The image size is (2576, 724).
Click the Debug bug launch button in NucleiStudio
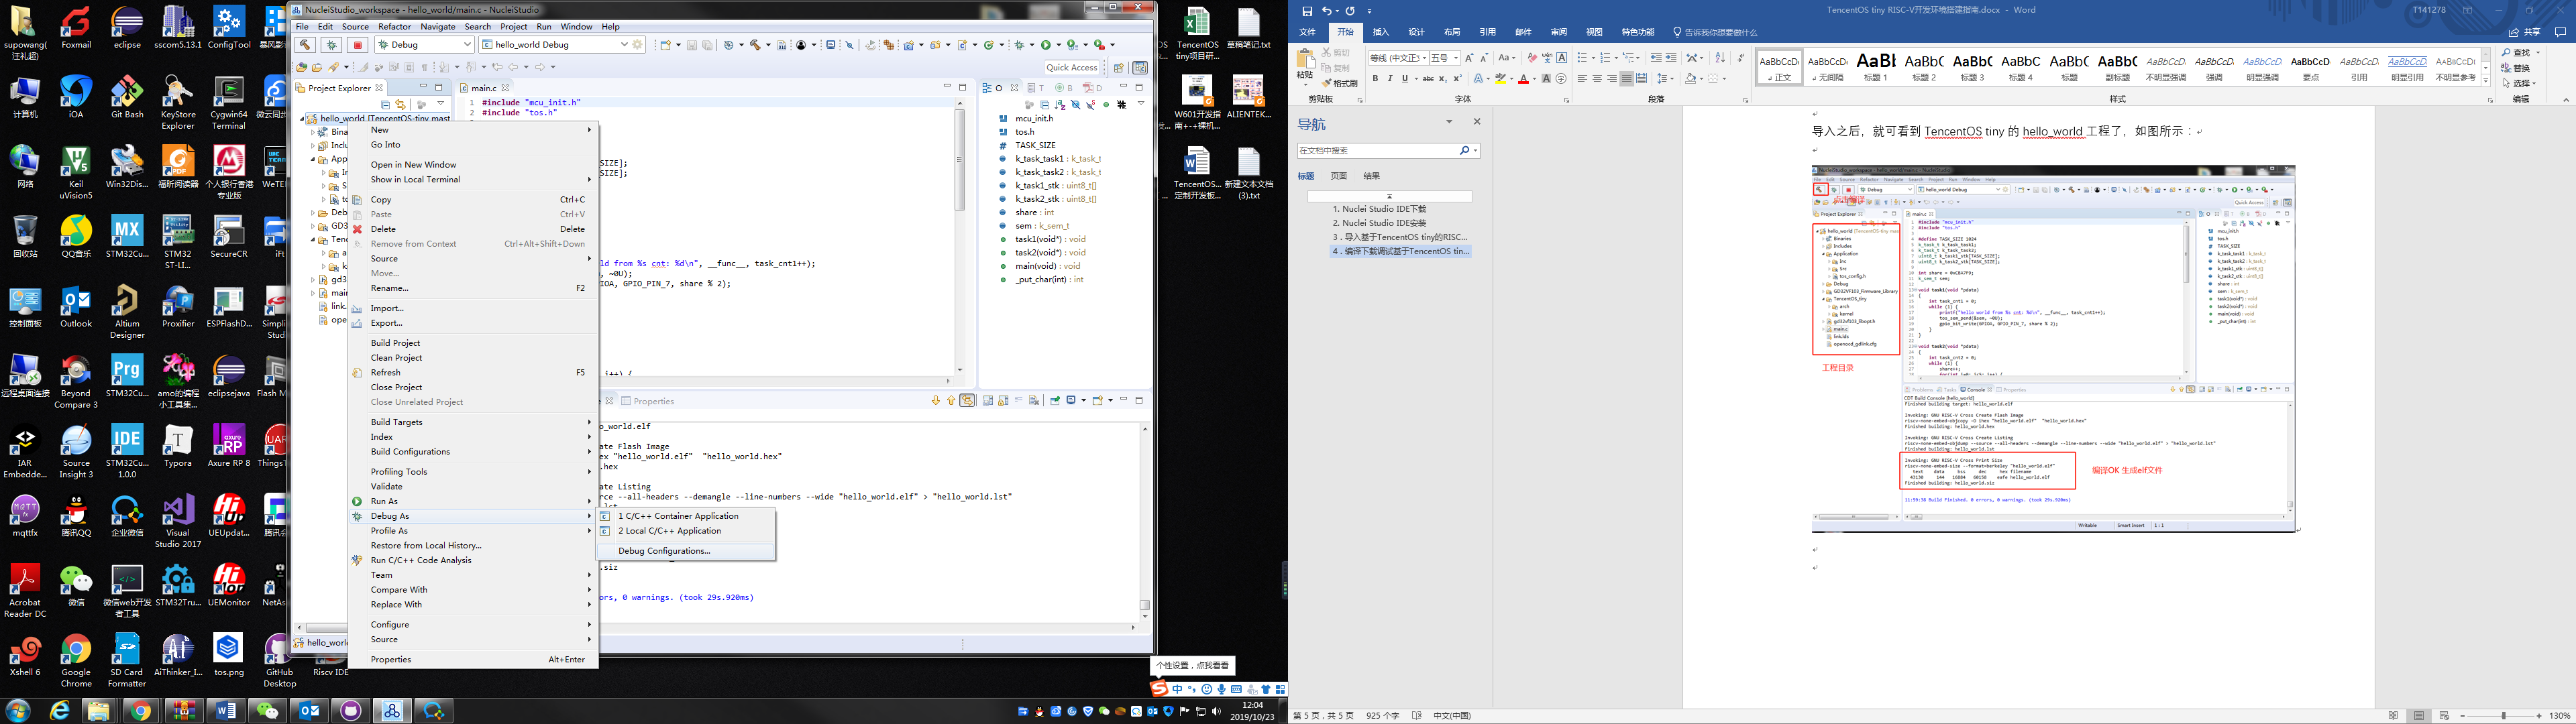(331, 45)
